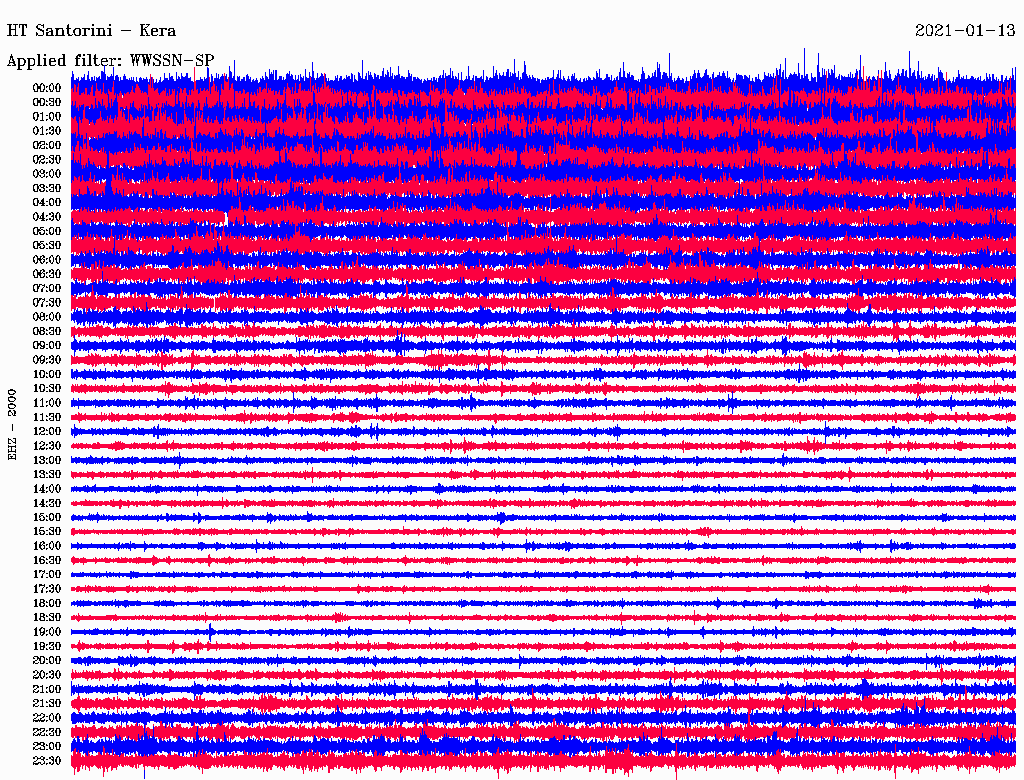The image size is (1024, 780).
Task: Click the date label 2021-01-13
Action: click(965, 31)
